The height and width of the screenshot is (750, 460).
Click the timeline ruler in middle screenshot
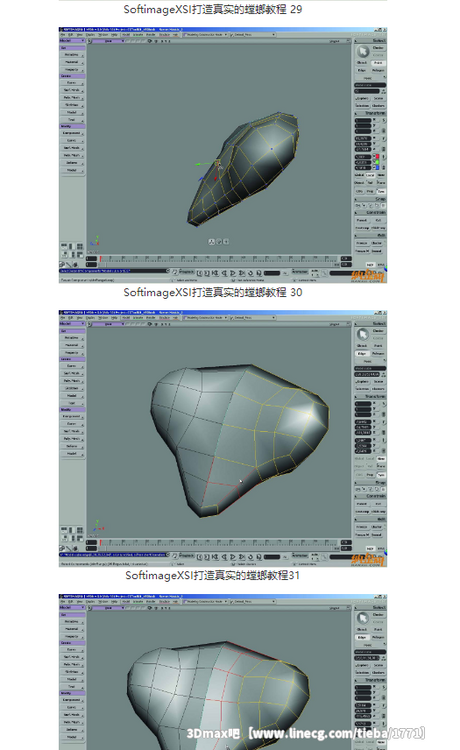(219, 542)
